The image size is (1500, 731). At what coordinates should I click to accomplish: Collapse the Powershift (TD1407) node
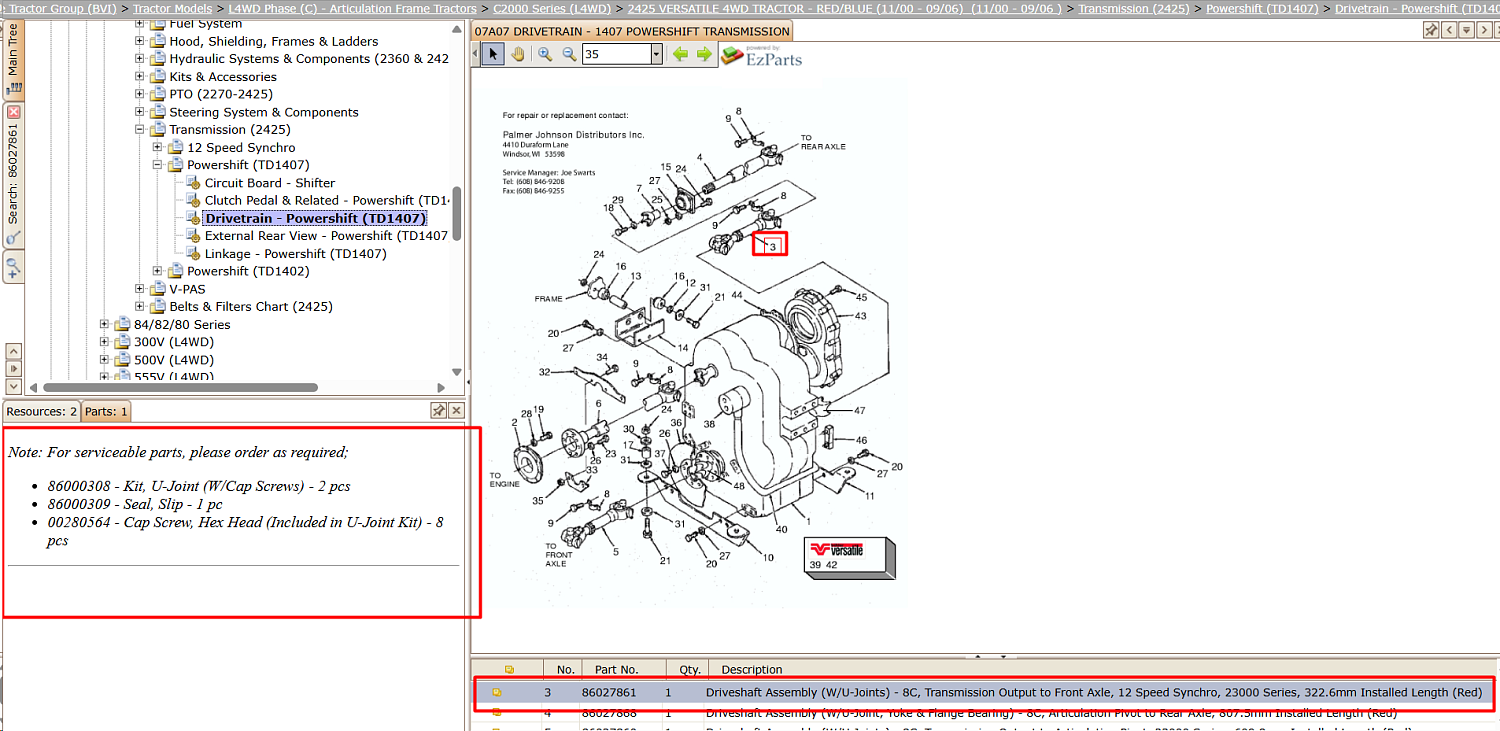pyautogui.click(x=158, y=165)
